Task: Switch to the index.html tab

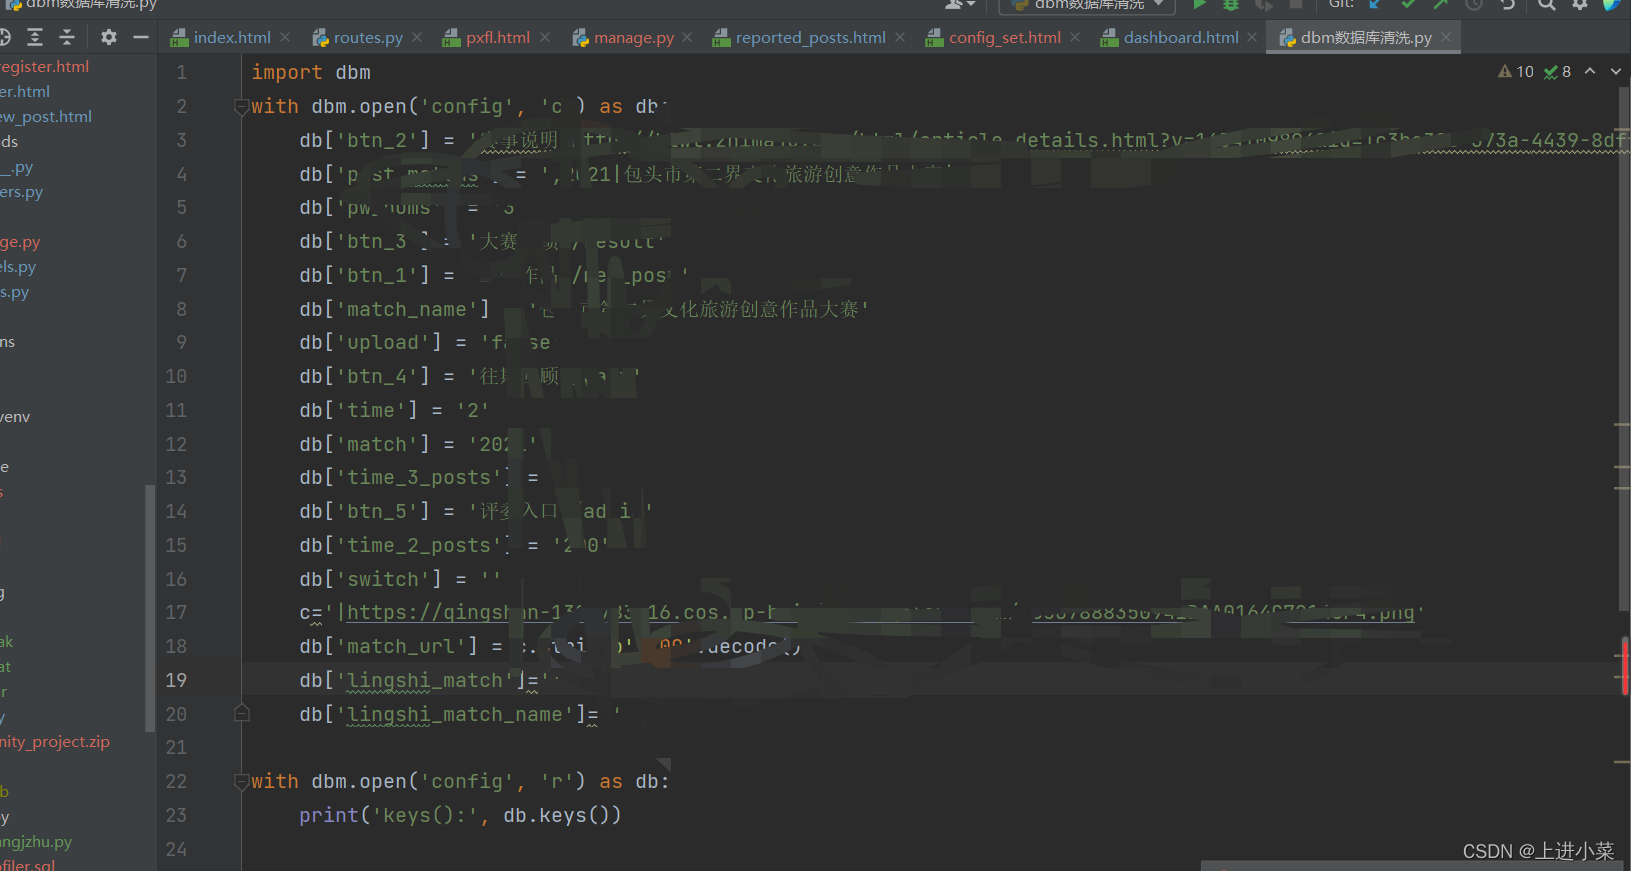Action: 231,38
